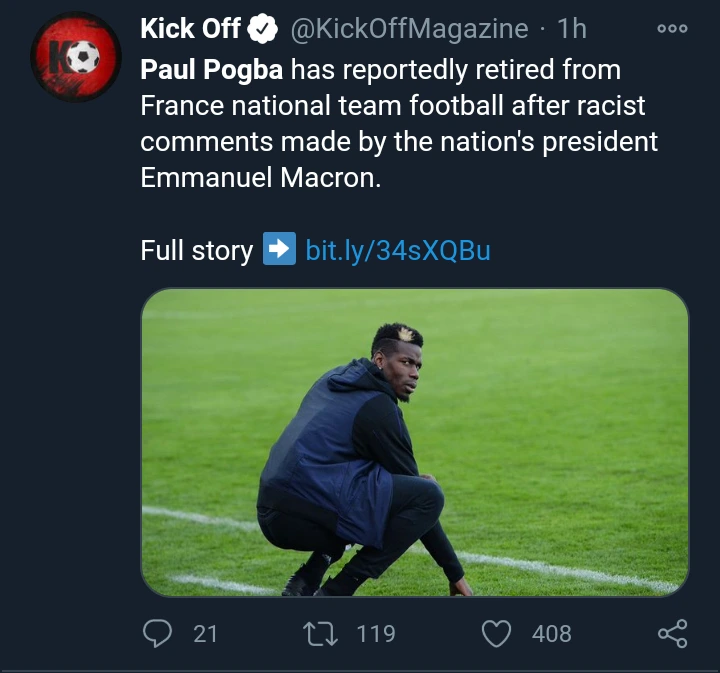Open the Paul Pogba photo
The width and height of the screenshot is (720, 673).
pos(414,443)
